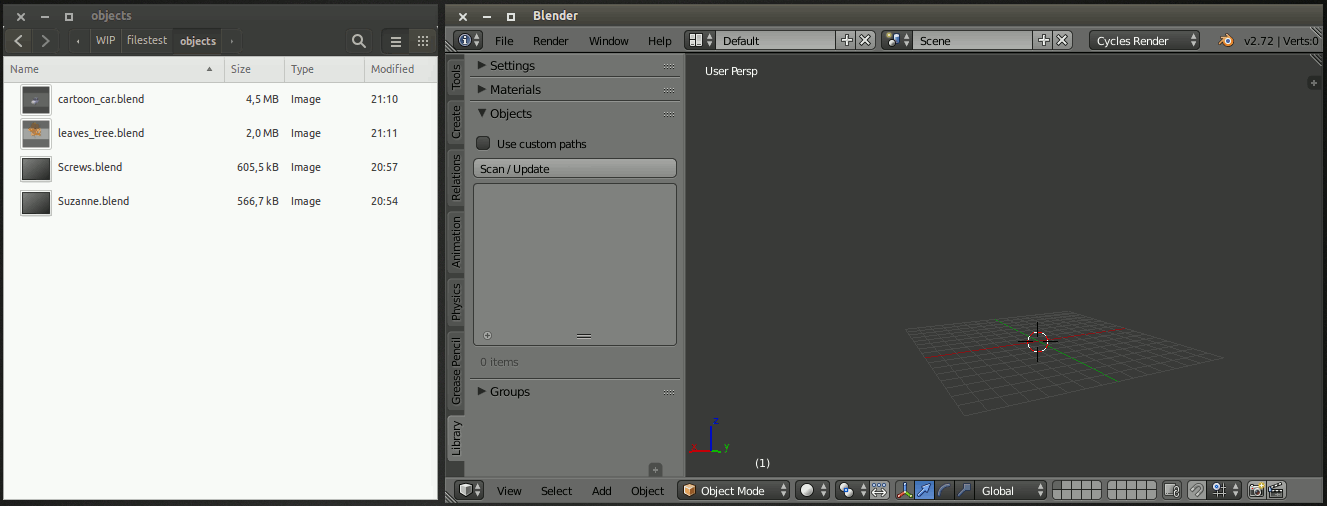Open the Window menu

608,41
